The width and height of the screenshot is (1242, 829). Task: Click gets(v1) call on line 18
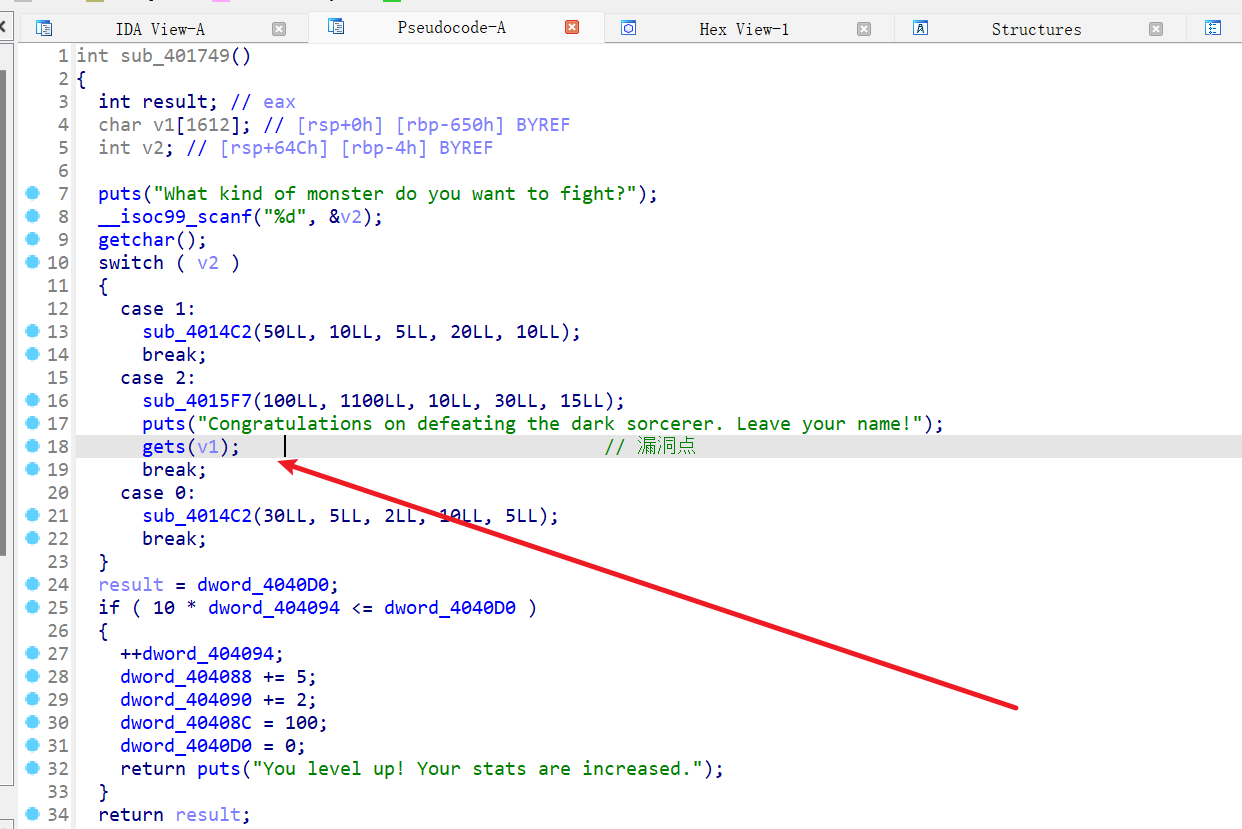191,446
